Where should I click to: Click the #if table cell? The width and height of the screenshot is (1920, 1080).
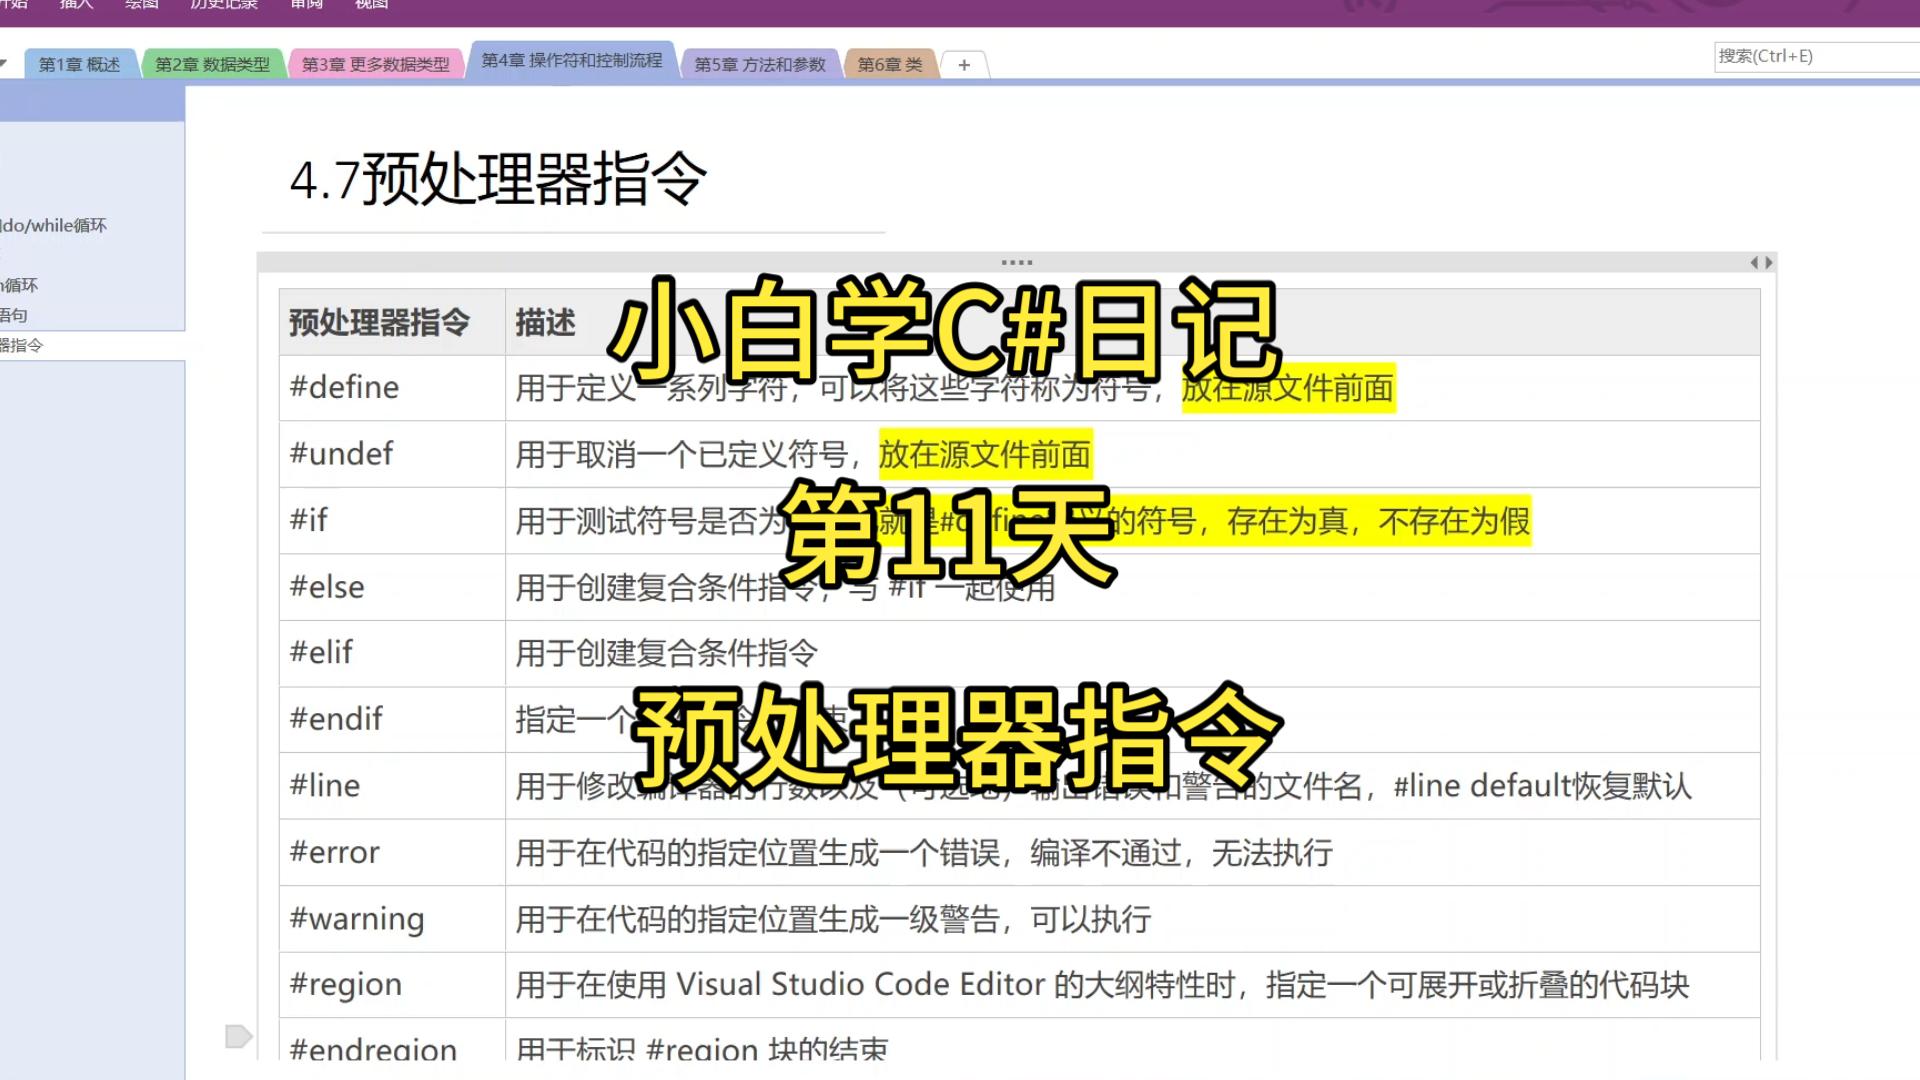(392, 520)
